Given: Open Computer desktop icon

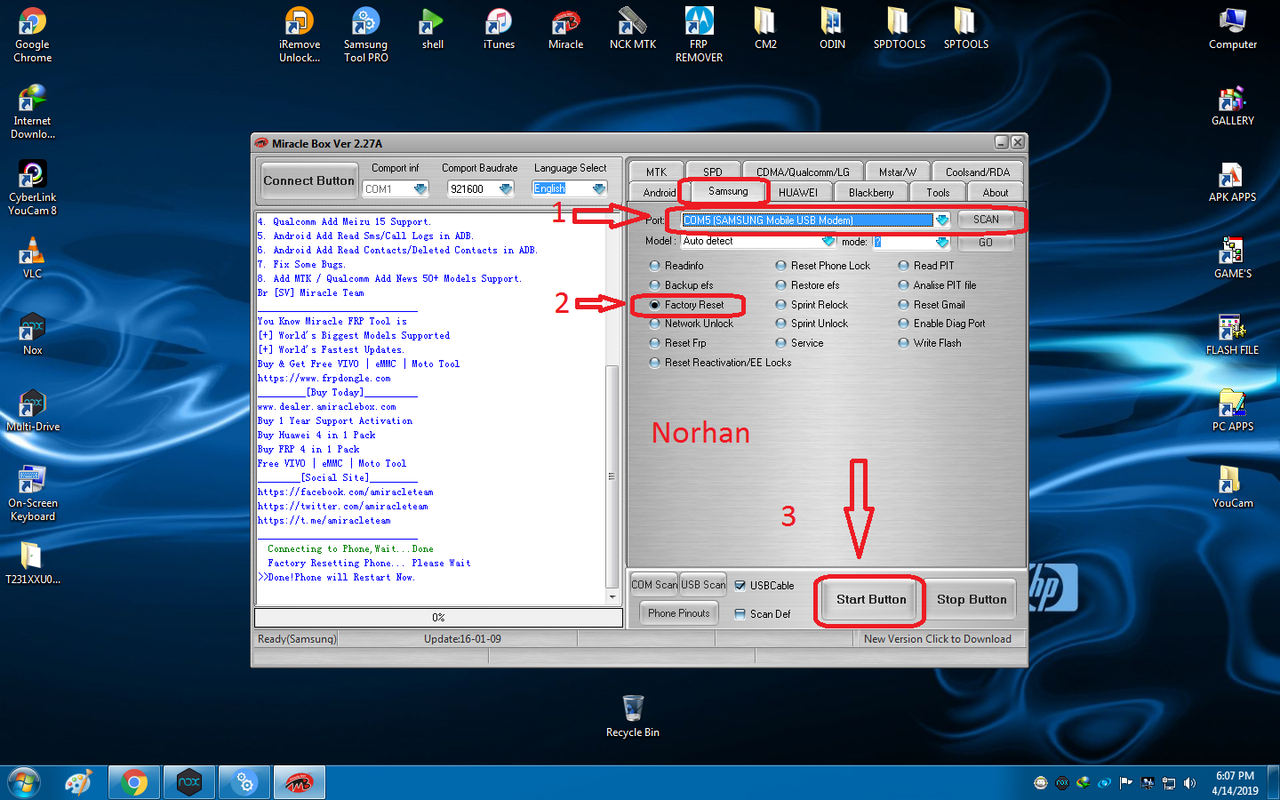Looking at the screenshot, I should 1233,29.
